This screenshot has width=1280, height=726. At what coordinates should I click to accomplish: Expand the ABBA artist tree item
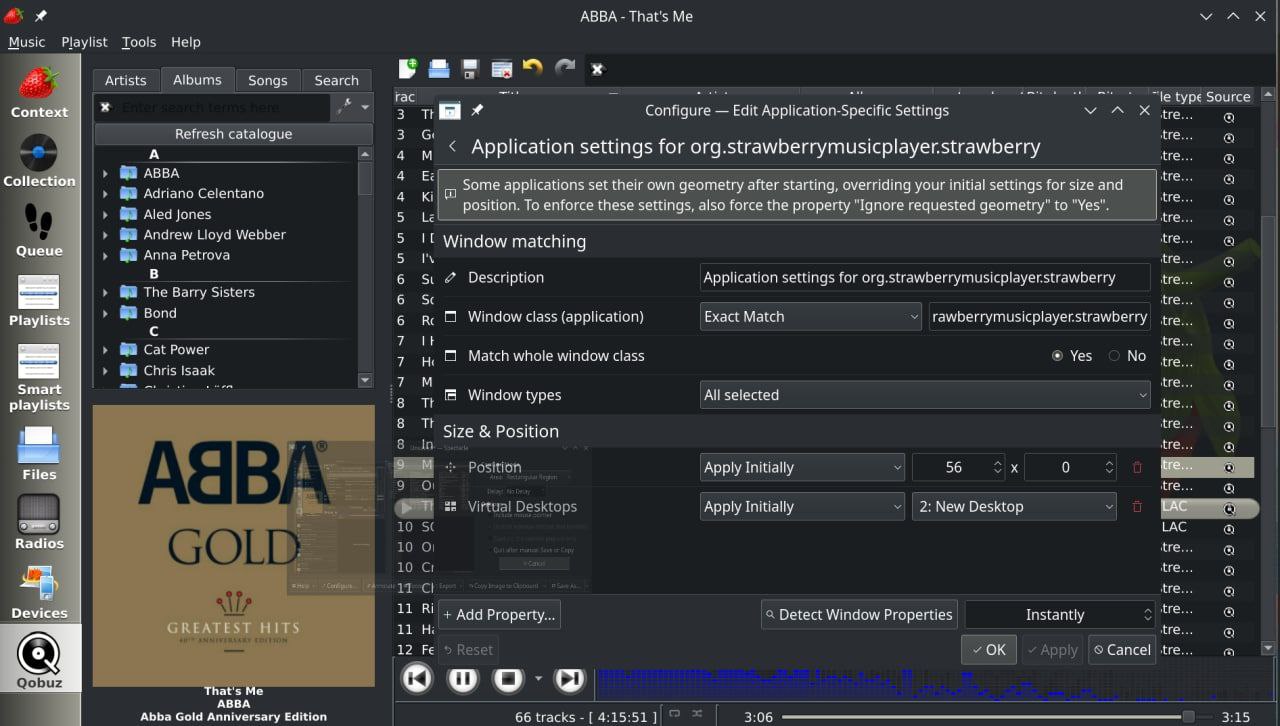coord(105,173)
